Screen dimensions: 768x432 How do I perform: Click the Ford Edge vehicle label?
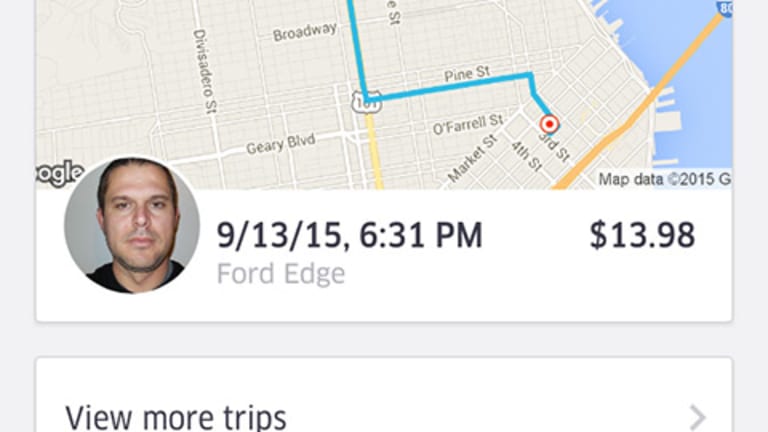(x=280, y=273)
